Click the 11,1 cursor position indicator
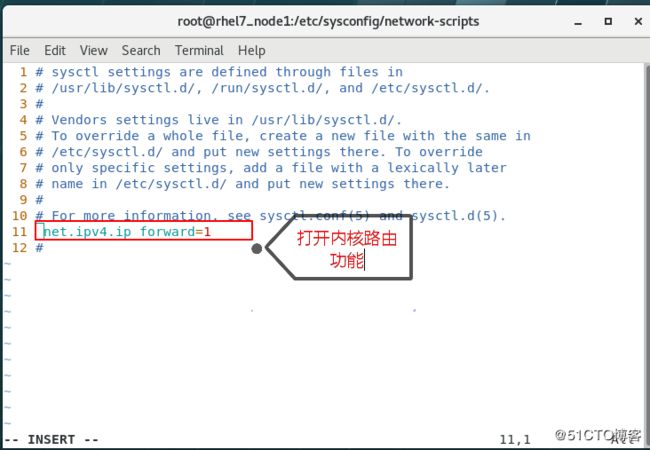This screenshot has width=650, height=450. [x=515, y=439]
